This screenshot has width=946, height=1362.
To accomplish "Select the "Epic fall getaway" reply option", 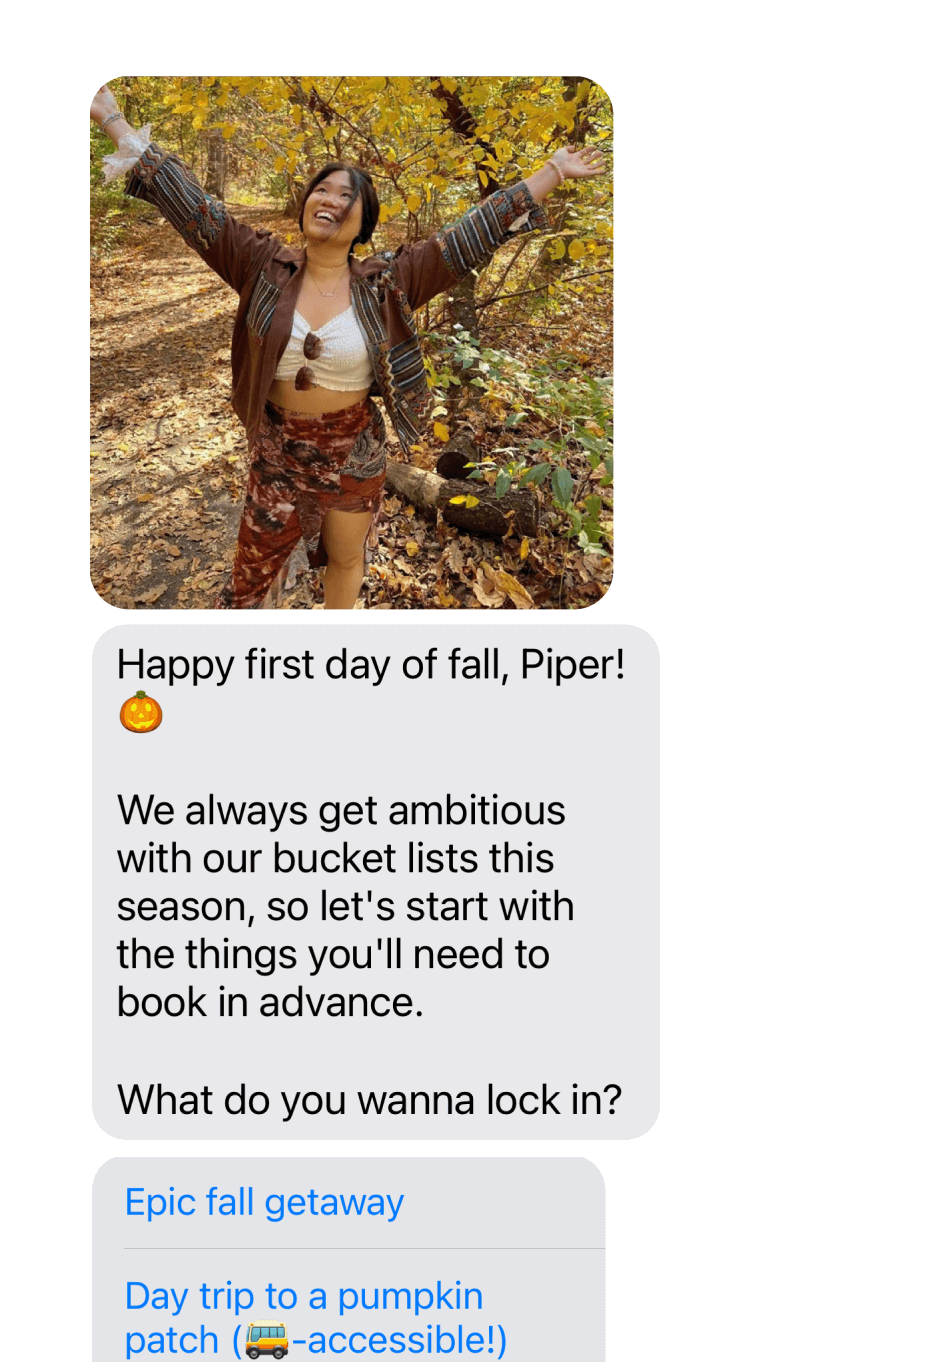I will point(264,1202).
